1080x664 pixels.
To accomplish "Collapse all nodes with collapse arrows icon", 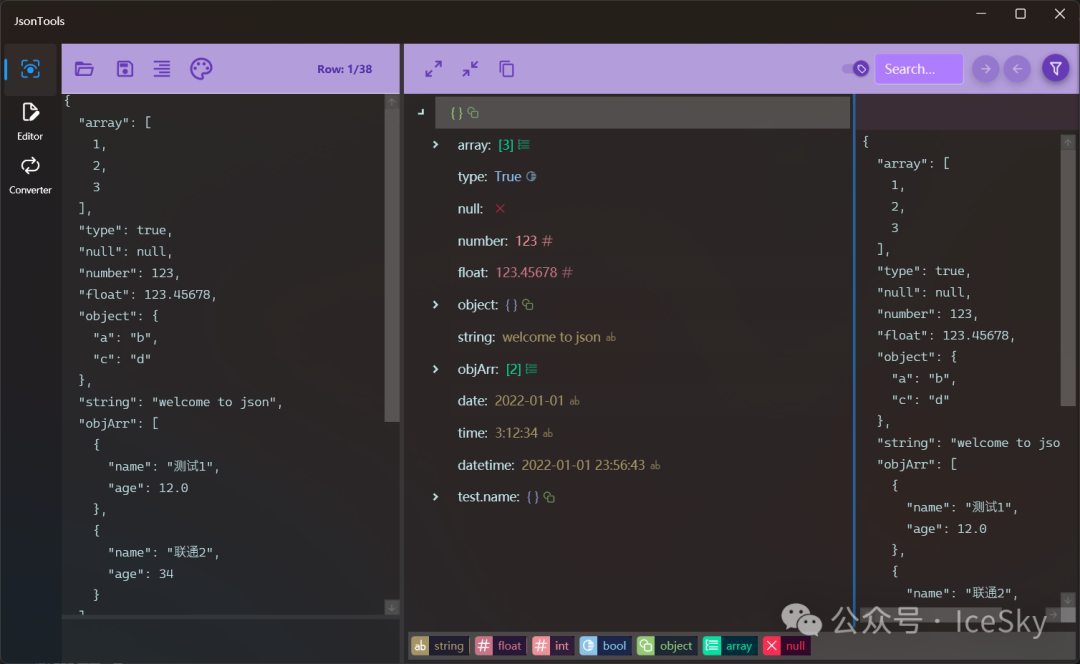I will (x=470, y=69).
